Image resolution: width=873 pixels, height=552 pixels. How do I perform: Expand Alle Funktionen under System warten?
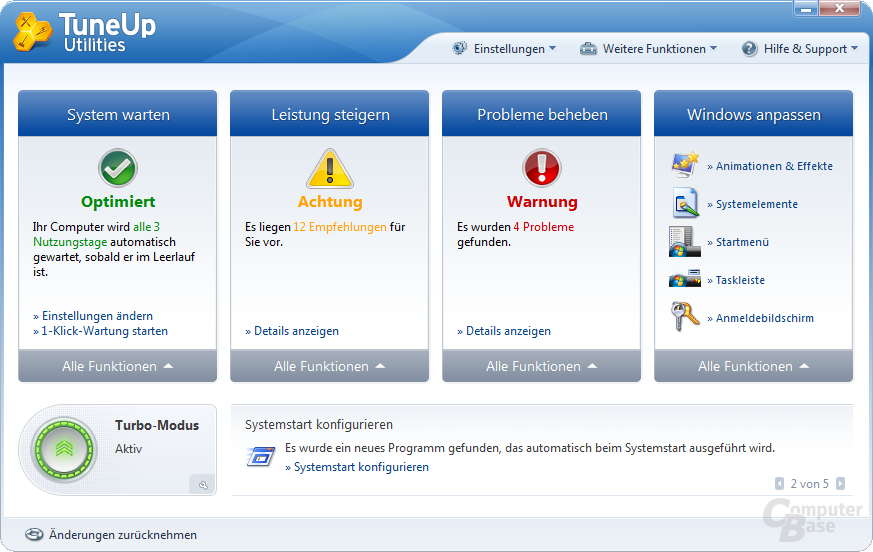click(117, 366)
